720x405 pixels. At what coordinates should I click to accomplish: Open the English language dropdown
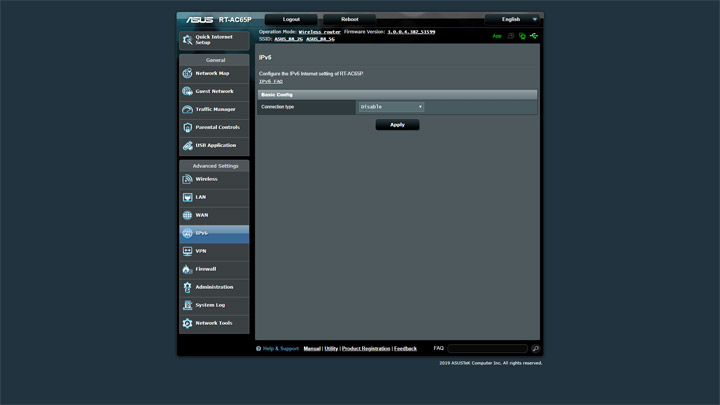point(512,19)
